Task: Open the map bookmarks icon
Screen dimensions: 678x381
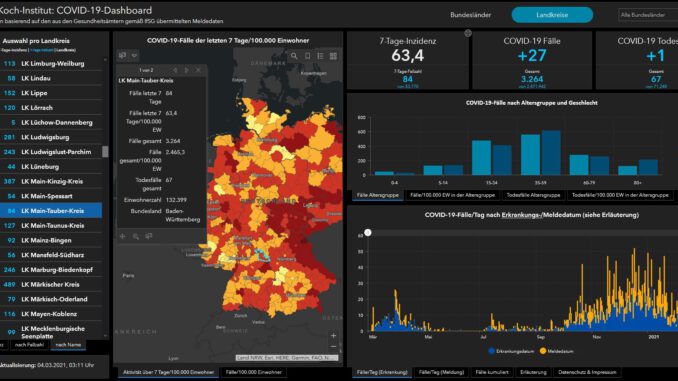Action: [307, 56]
